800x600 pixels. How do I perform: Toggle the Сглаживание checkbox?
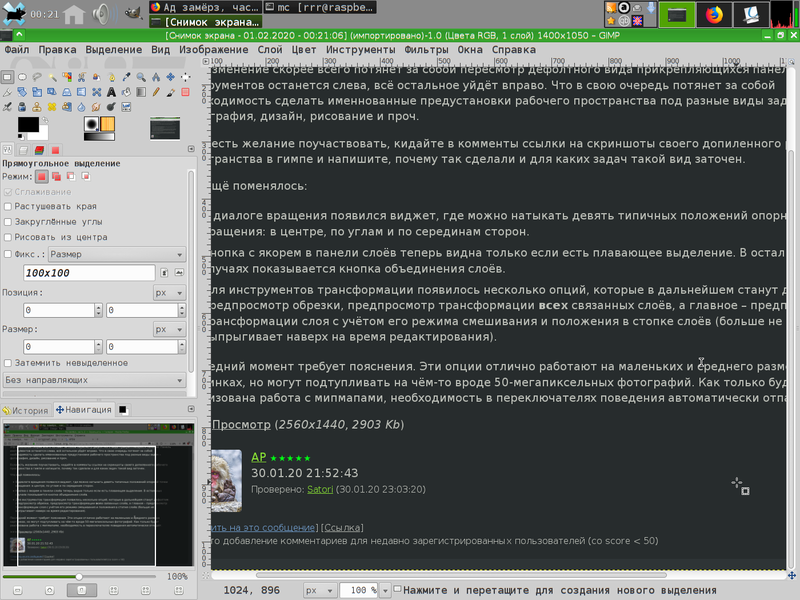click(x=8, y=192)
